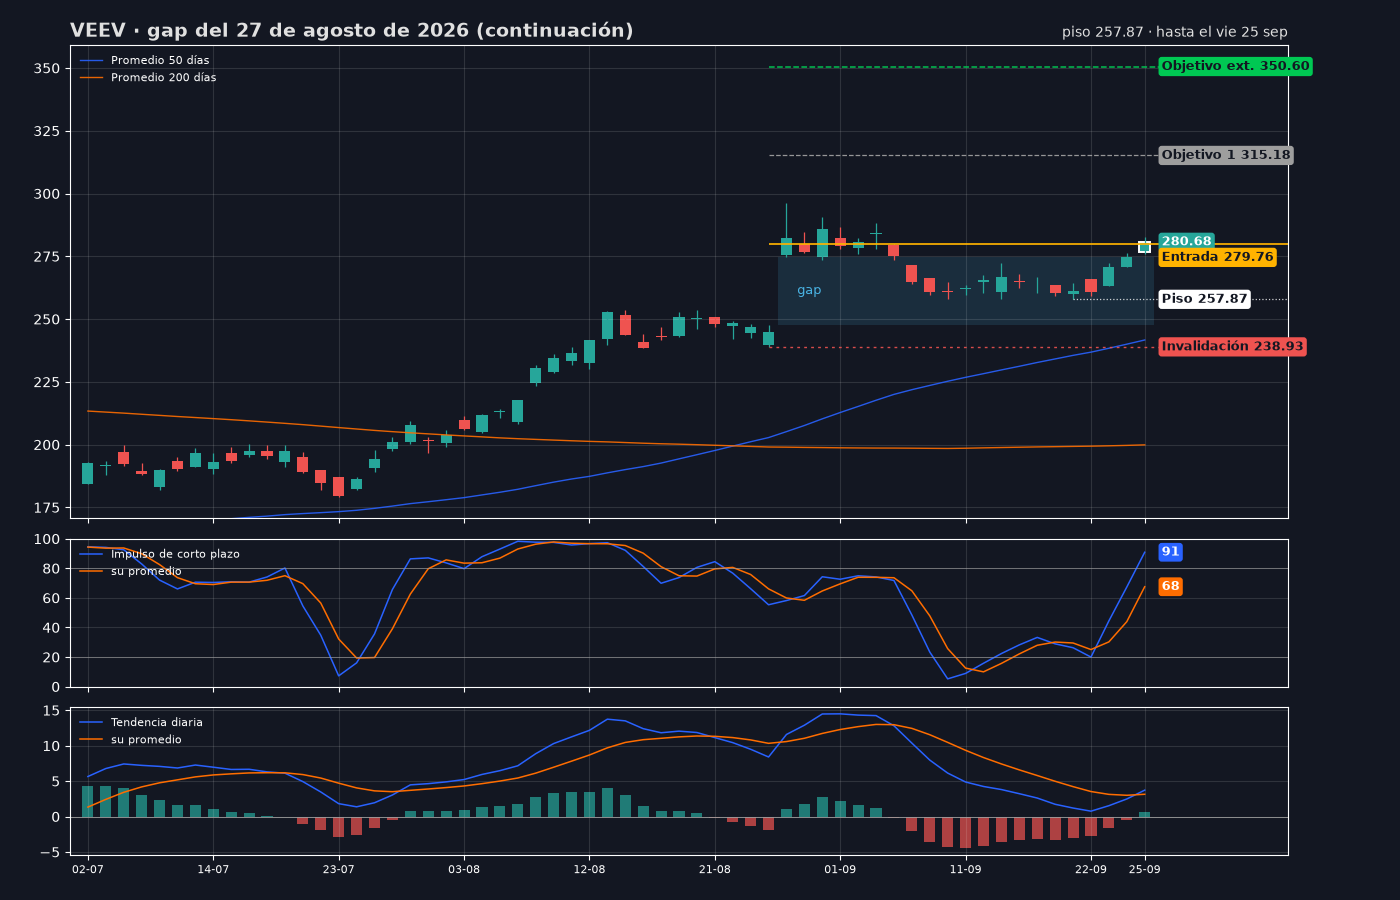Click the momentum axis label 20
The image size is (1400, 900).
coord(51,658)
